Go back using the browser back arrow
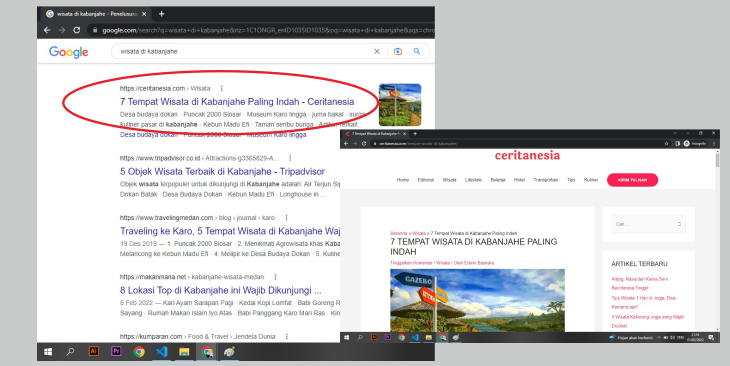 47,30
